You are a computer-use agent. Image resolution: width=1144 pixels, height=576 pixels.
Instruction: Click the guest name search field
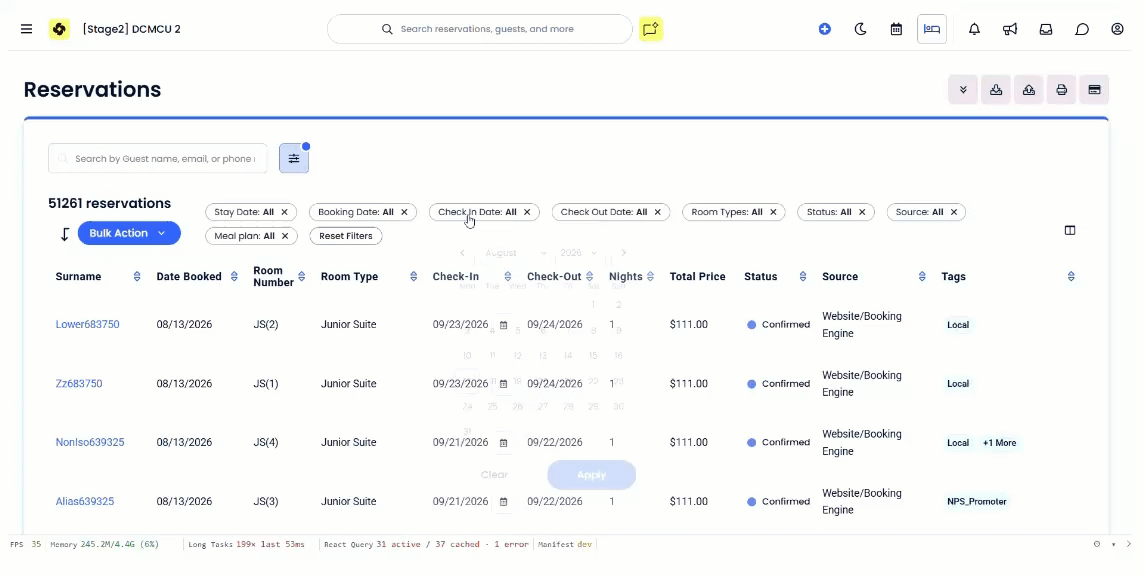pos(158,158)
